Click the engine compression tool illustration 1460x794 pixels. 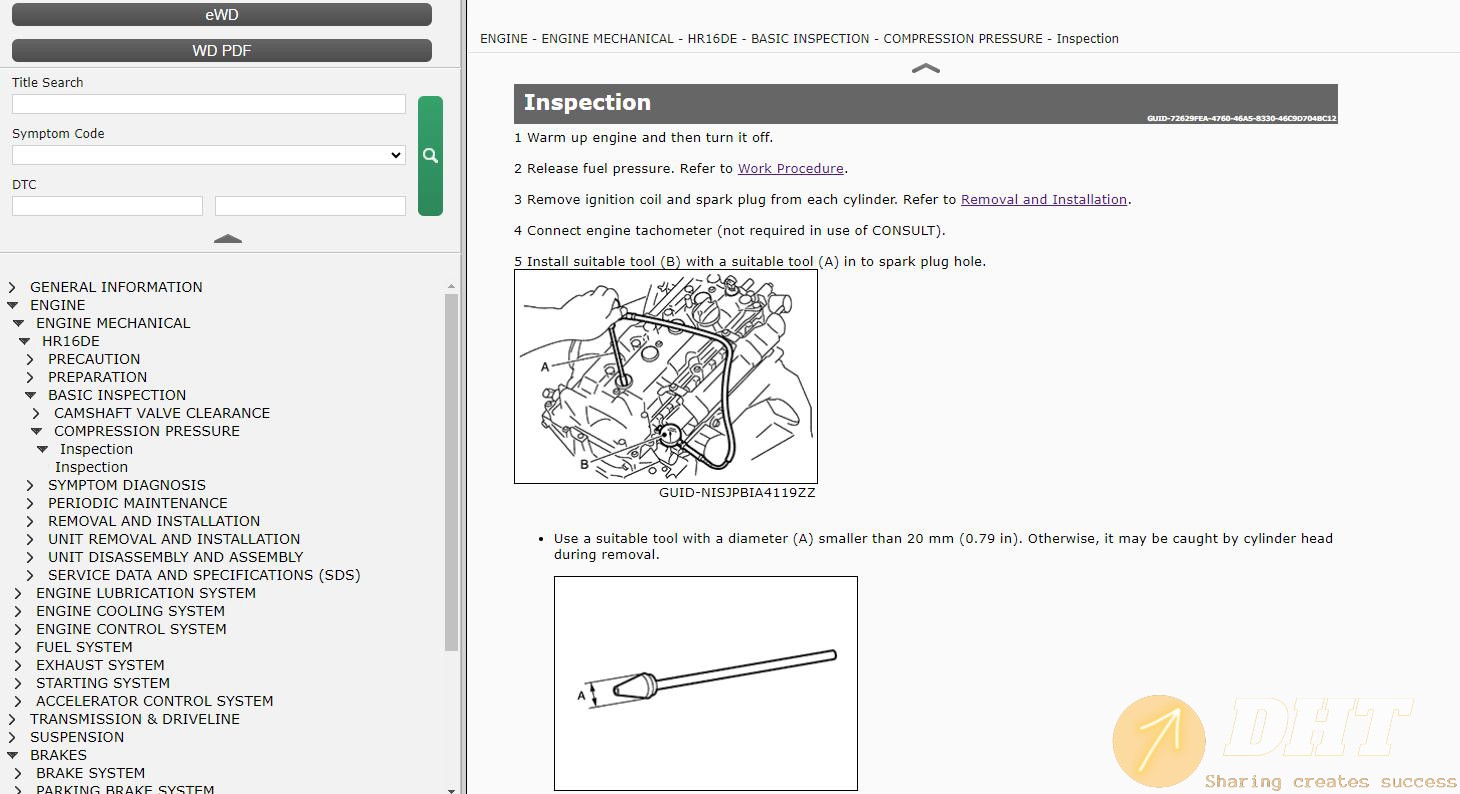pyautogui.click(x=666, y=377)
